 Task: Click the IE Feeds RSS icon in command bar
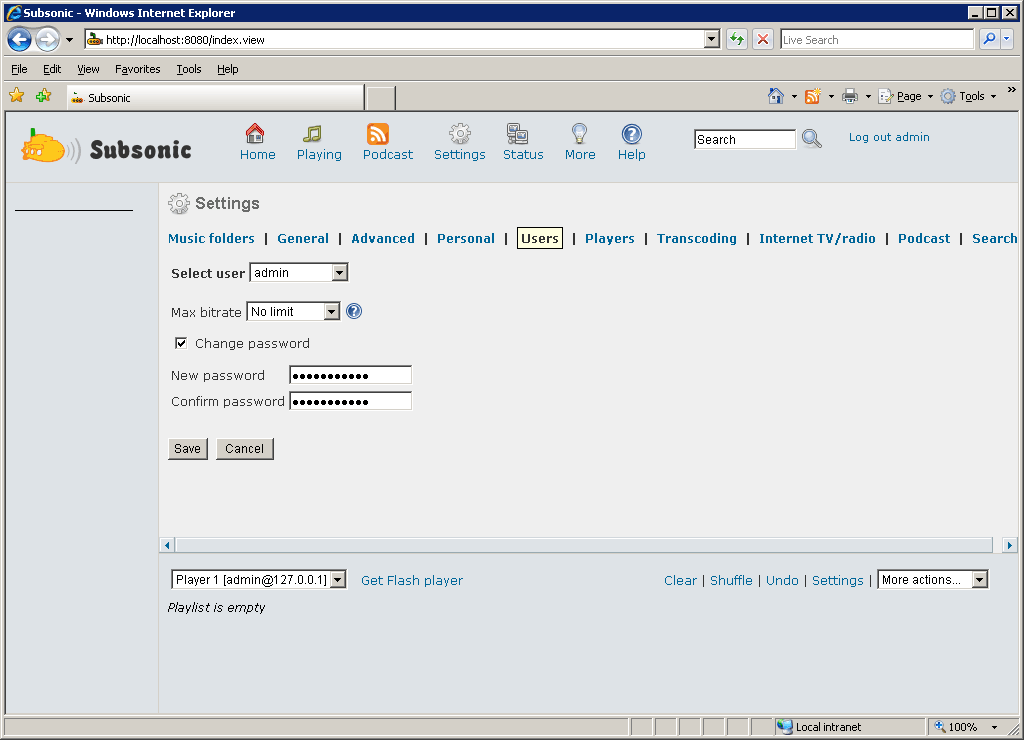[x=813, y=96]
